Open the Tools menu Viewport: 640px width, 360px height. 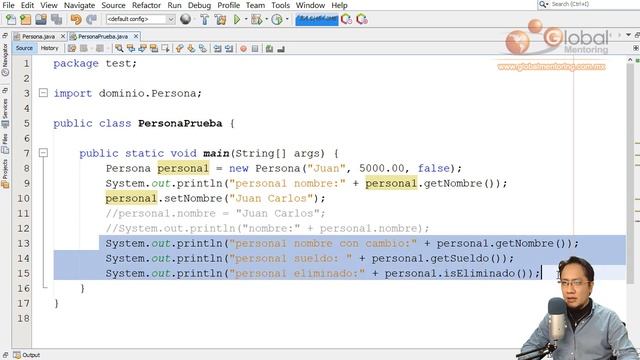(x=280, y=5)
